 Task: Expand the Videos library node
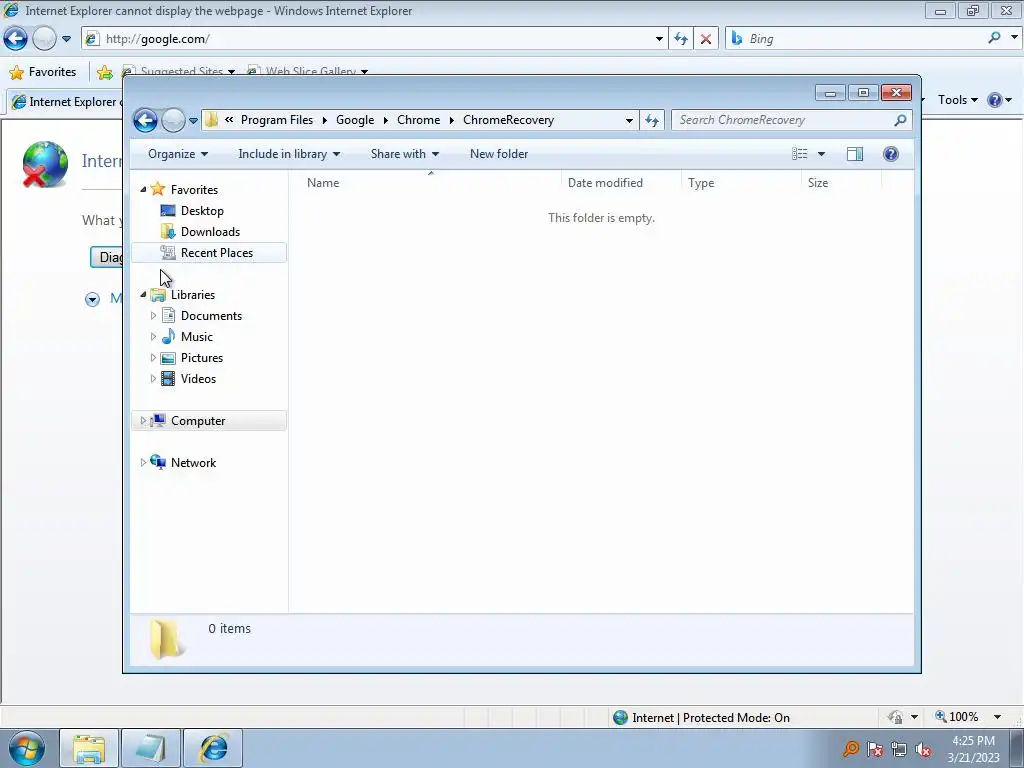click(x=153, y=379)
